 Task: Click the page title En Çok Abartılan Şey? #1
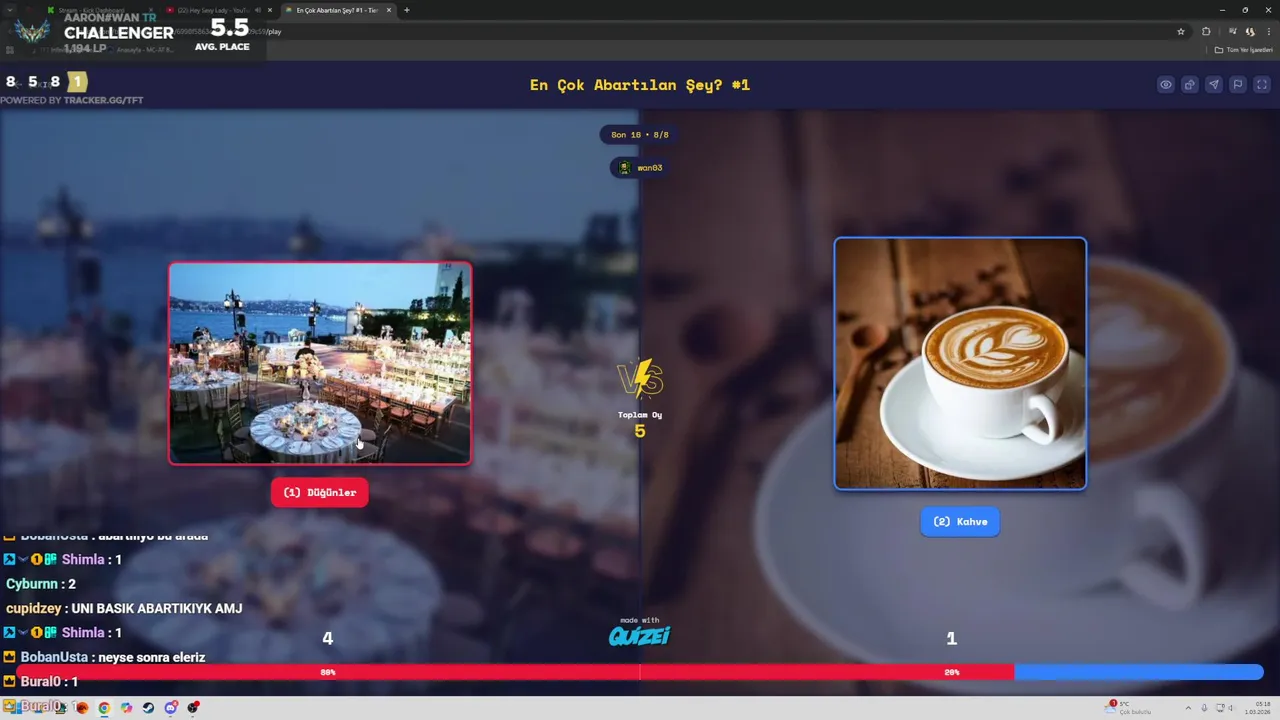click(x=640, y=85)
